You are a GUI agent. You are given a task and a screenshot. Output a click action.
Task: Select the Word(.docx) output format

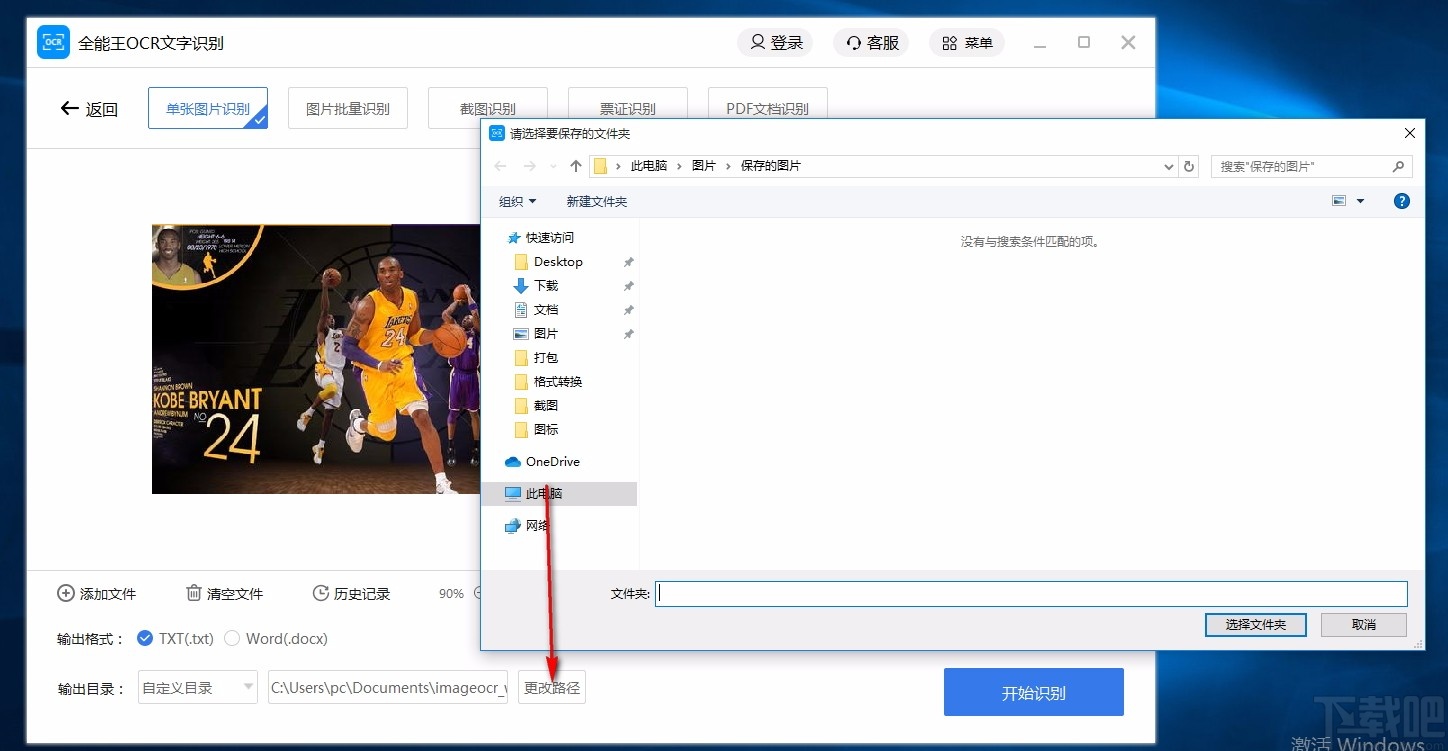click(232, 638)
